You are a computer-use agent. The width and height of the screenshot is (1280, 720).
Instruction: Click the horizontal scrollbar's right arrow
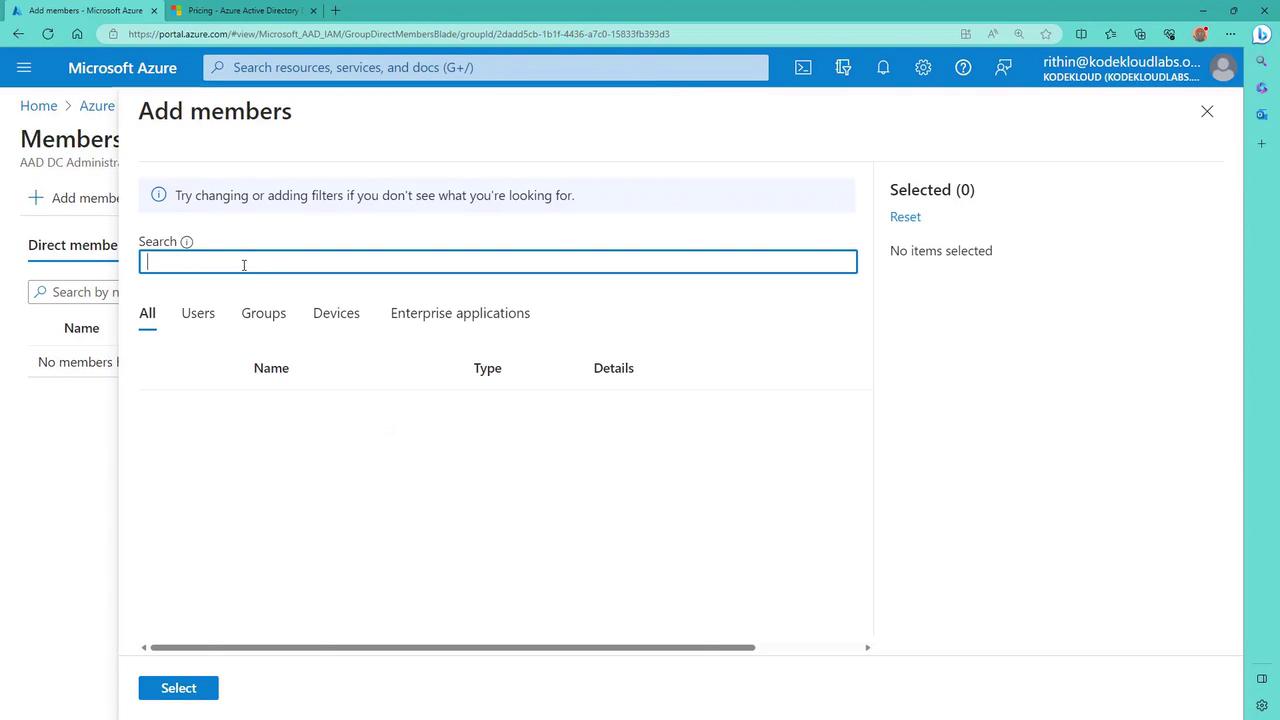(867, 648)
